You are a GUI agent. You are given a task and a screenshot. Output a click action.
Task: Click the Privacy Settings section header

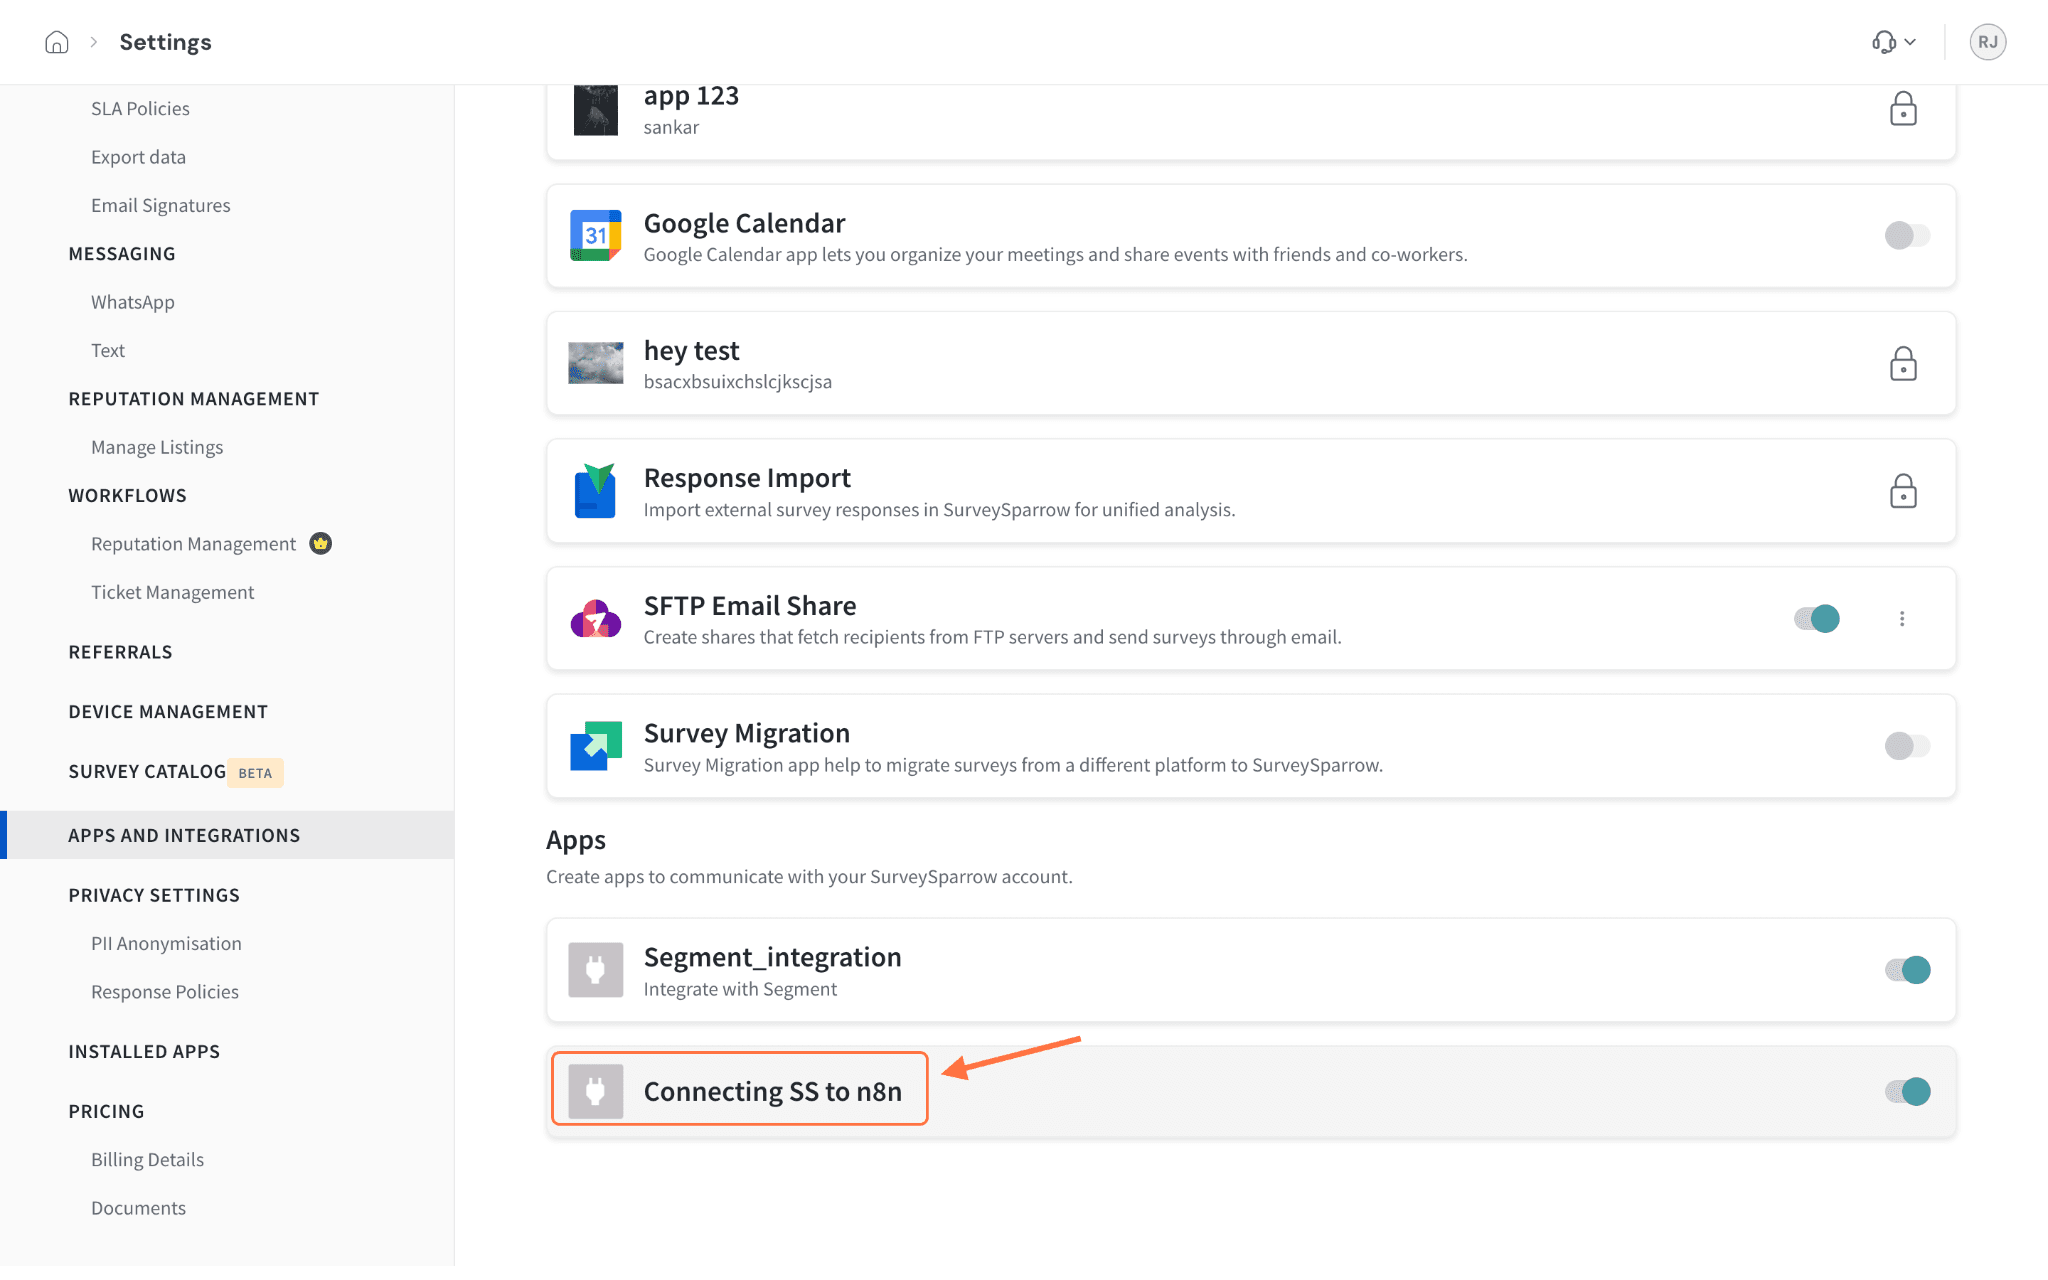(154, 895)
